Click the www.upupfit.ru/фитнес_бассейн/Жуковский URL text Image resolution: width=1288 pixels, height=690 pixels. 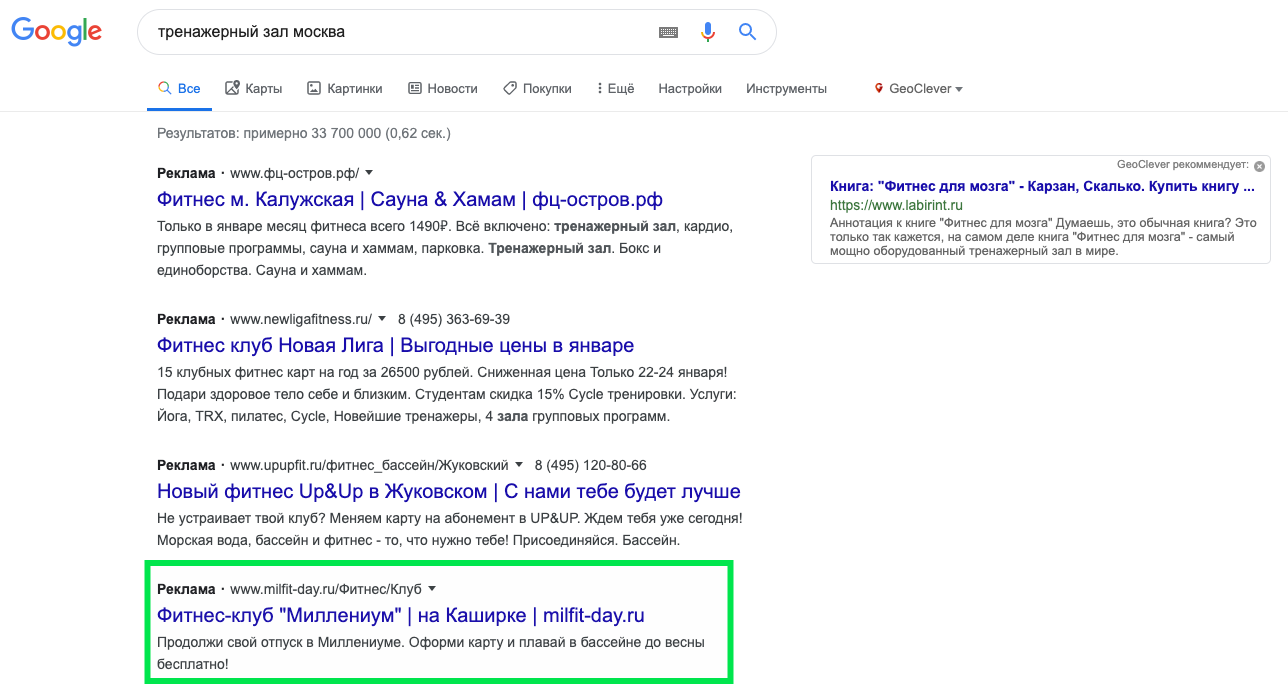tap(369, 465)
